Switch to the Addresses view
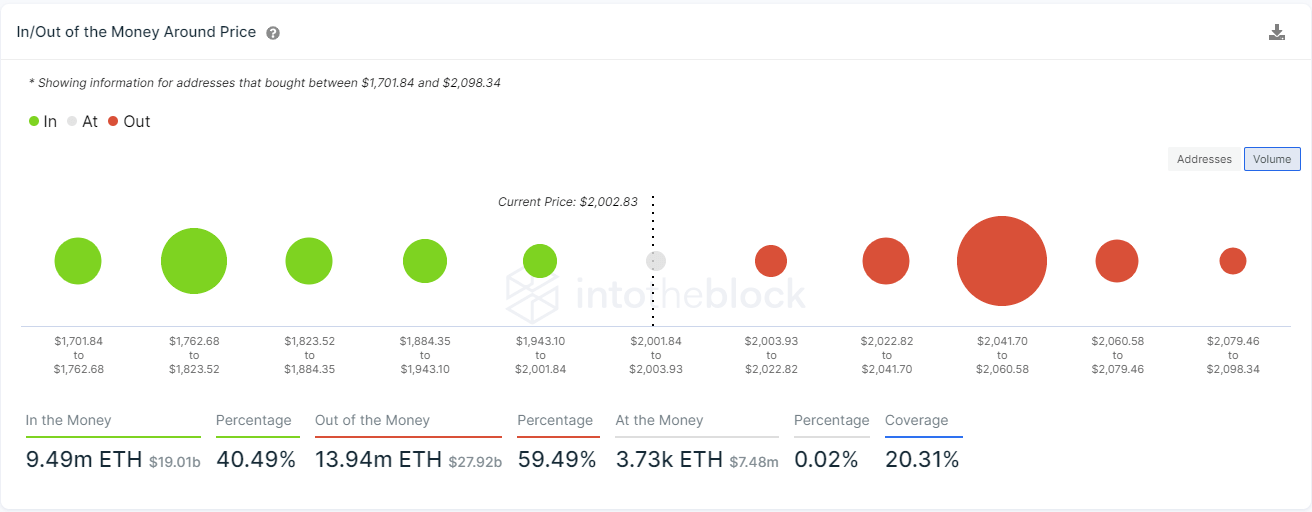This screenshot has width=1312, height=512. click(1204, 159)
